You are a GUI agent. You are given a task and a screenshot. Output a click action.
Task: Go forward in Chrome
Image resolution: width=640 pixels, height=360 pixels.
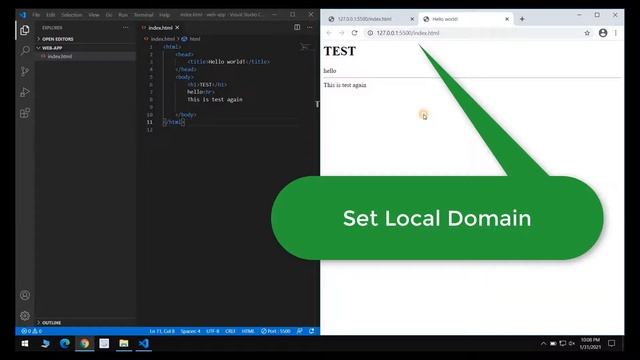click(342, 33)
